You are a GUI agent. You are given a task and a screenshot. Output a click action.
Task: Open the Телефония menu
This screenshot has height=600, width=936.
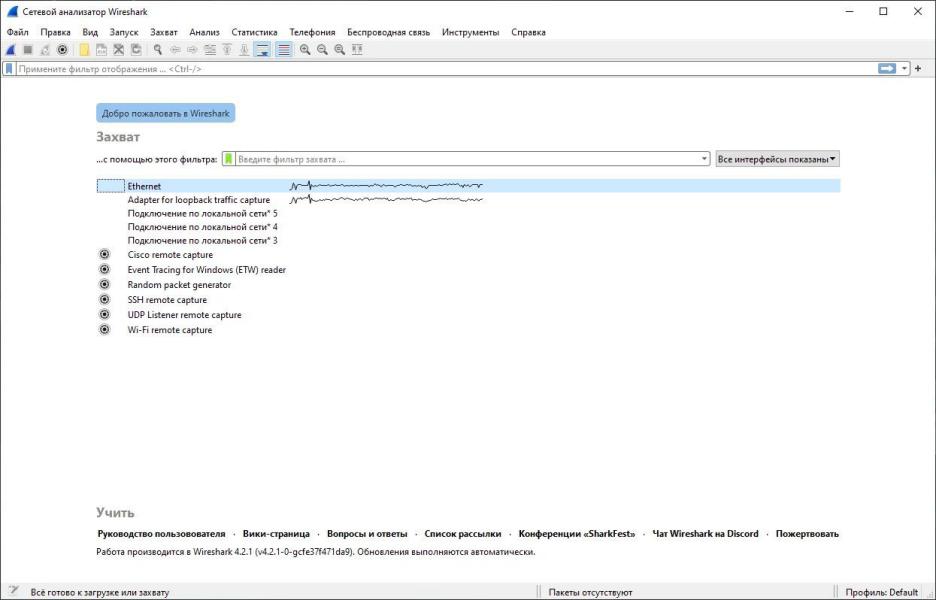coord(312,32)
